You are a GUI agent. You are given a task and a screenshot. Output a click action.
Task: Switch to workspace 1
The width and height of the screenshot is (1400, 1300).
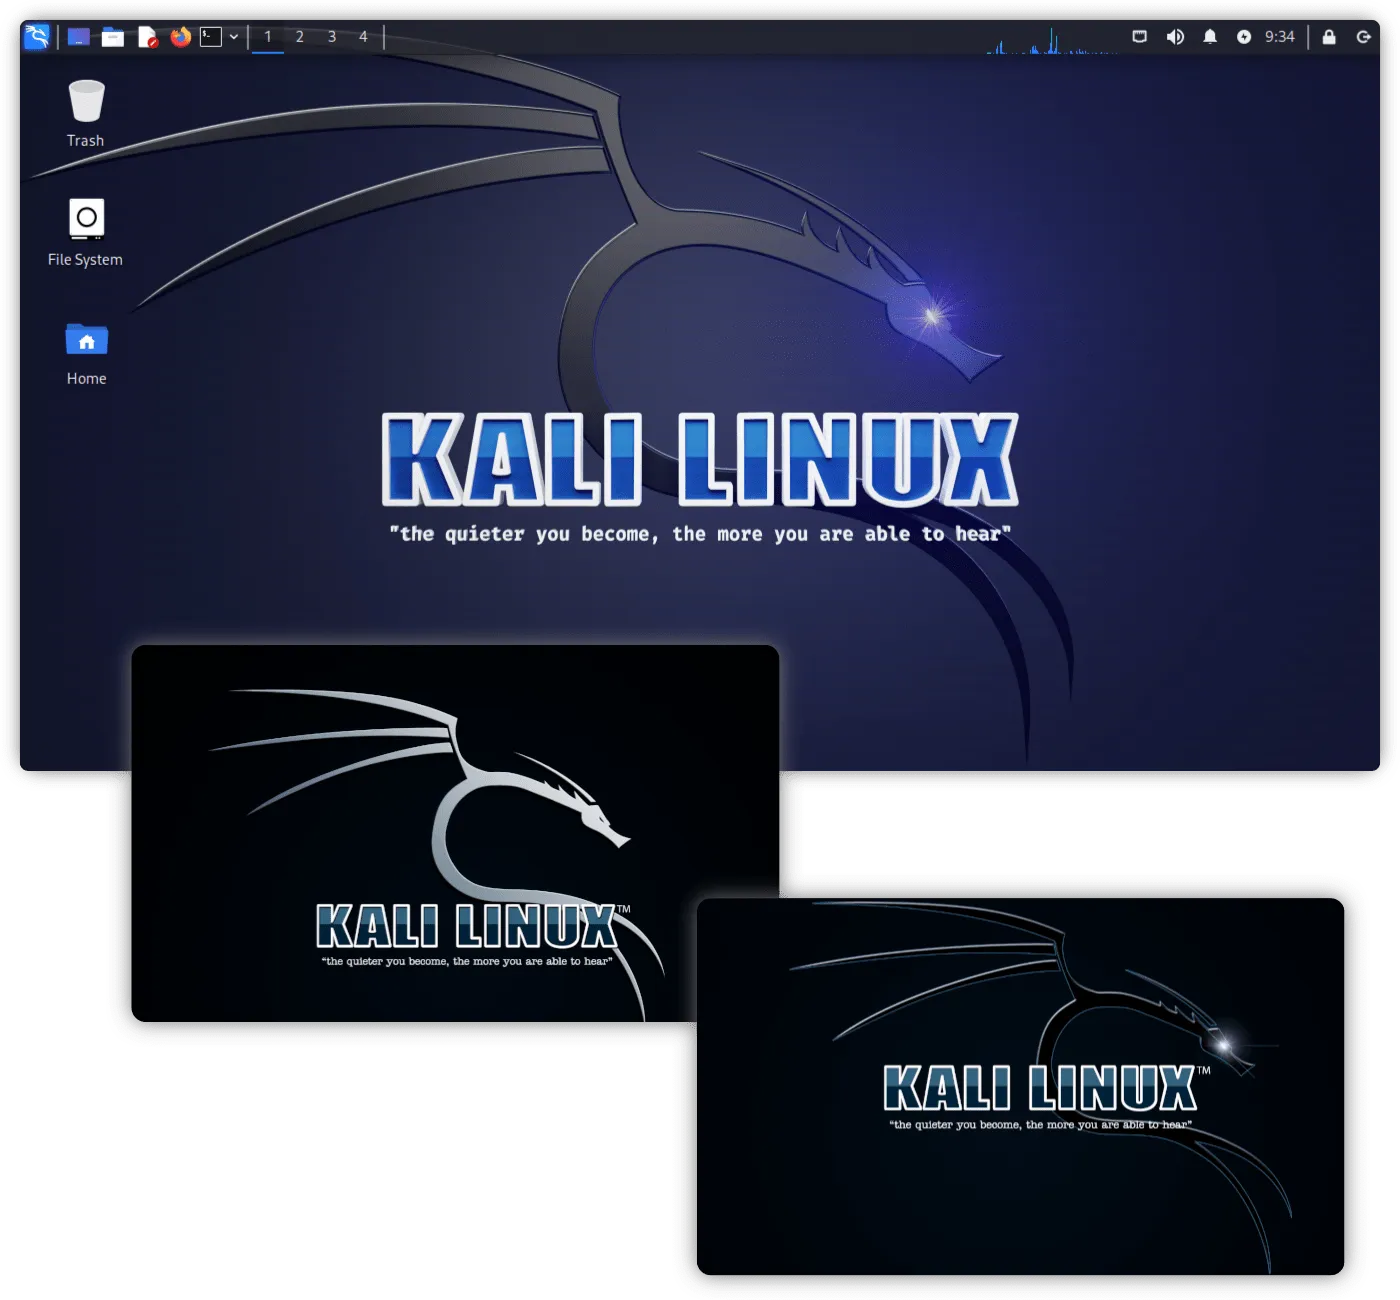click(x=268, y=37)
